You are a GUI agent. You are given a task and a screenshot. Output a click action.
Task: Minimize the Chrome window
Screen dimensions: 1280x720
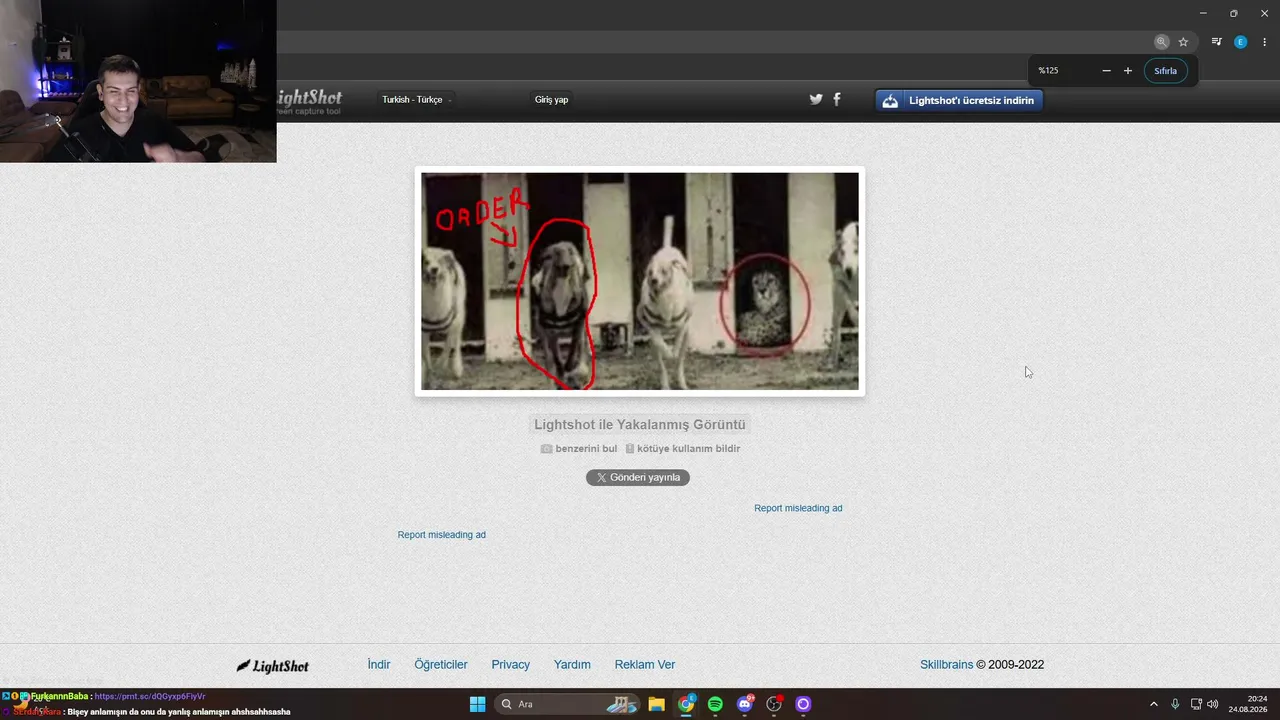click(x=1203, y=13)
